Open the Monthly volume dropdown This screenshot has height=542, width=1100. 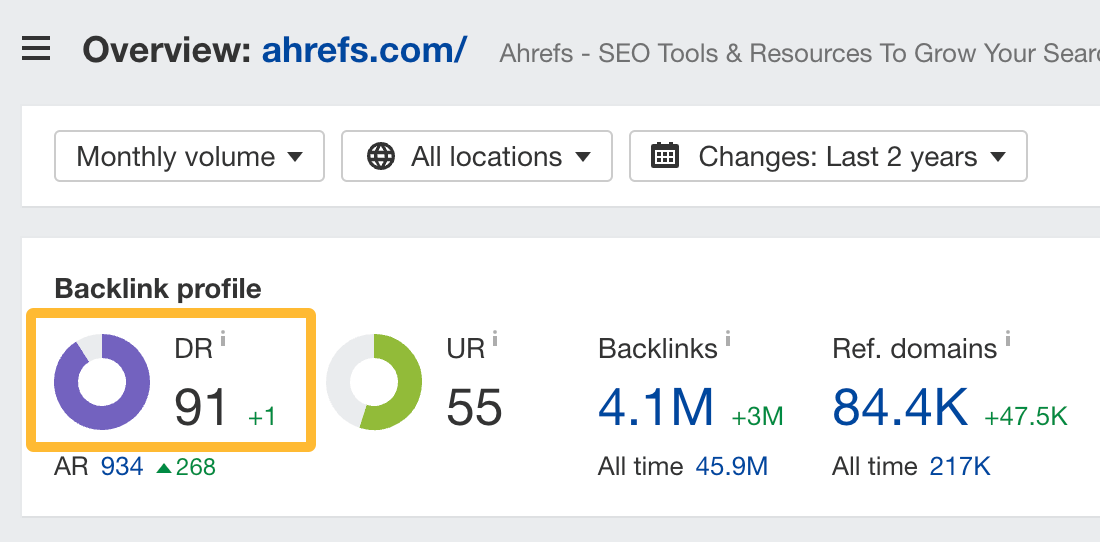tap(189, 156)
